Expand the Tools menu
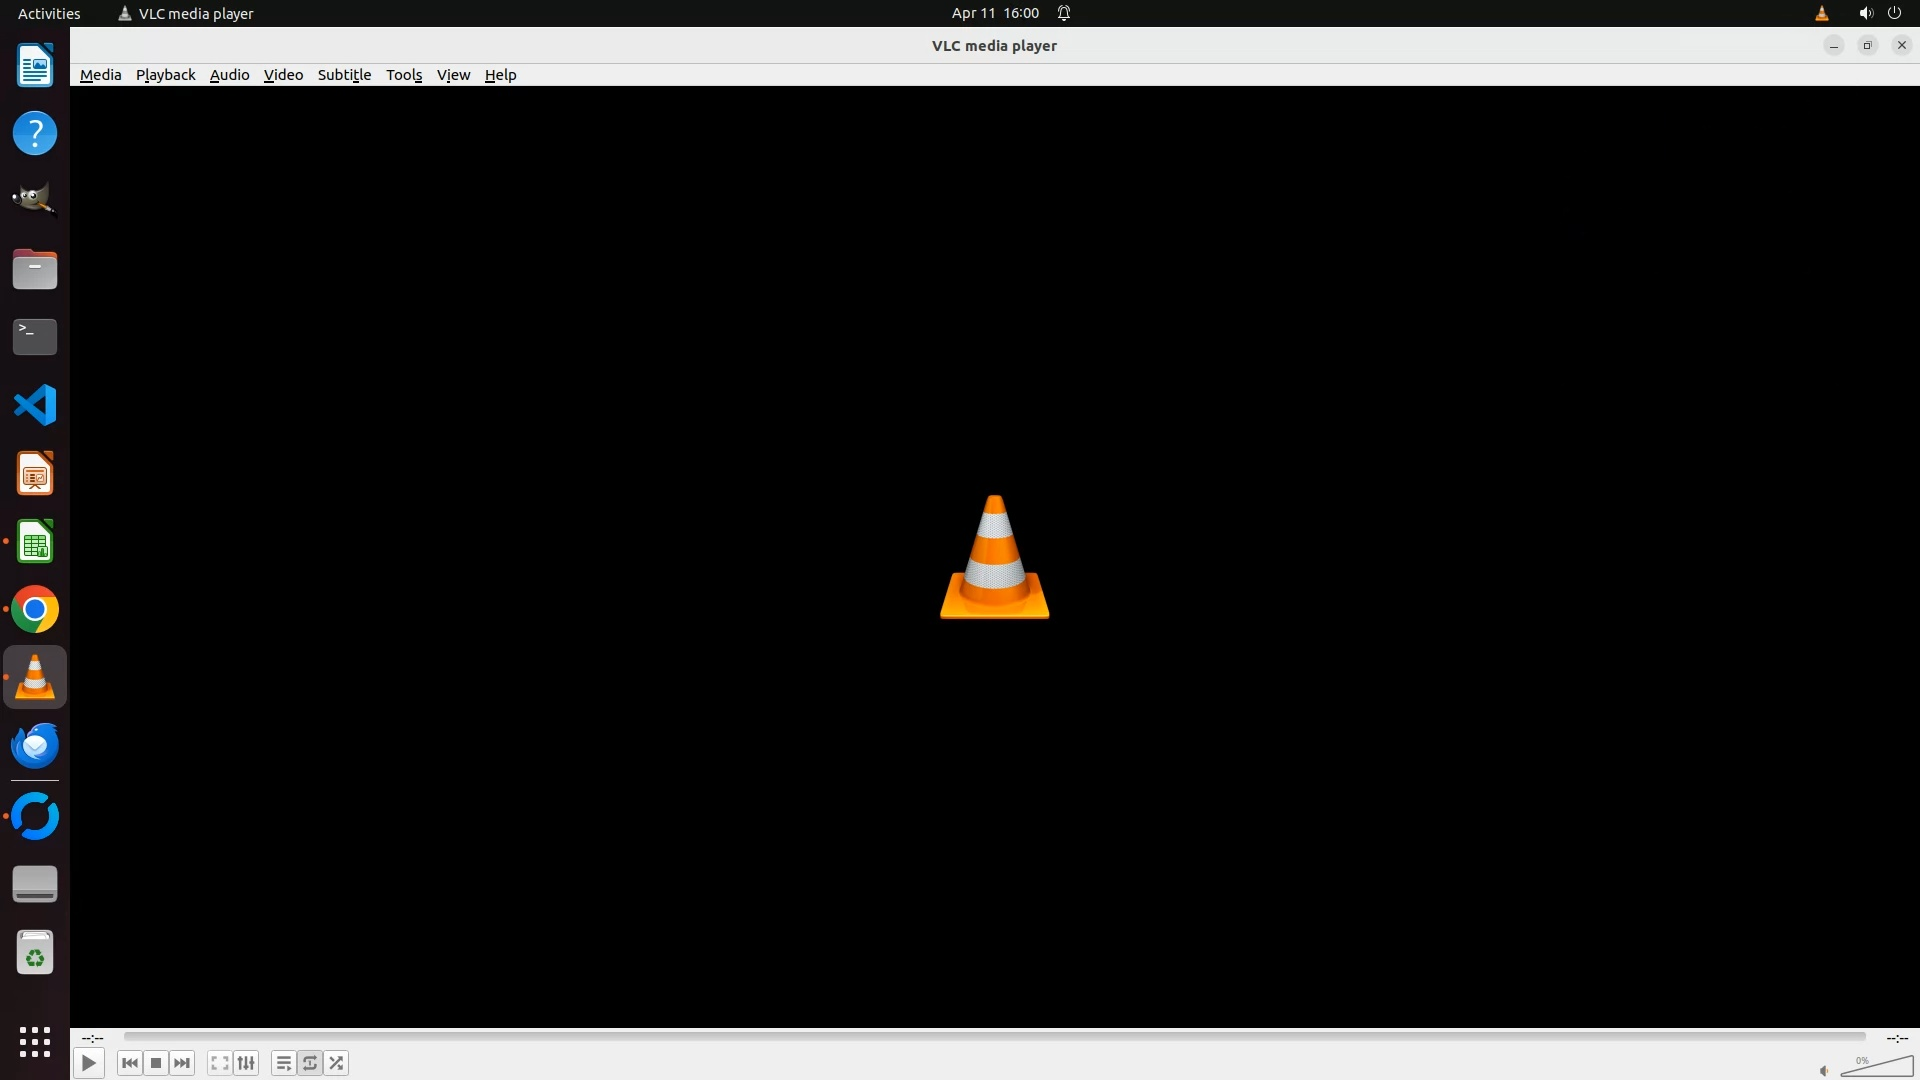The height and width of the screenshot is (1080, 1920). [x=404, y=75]
